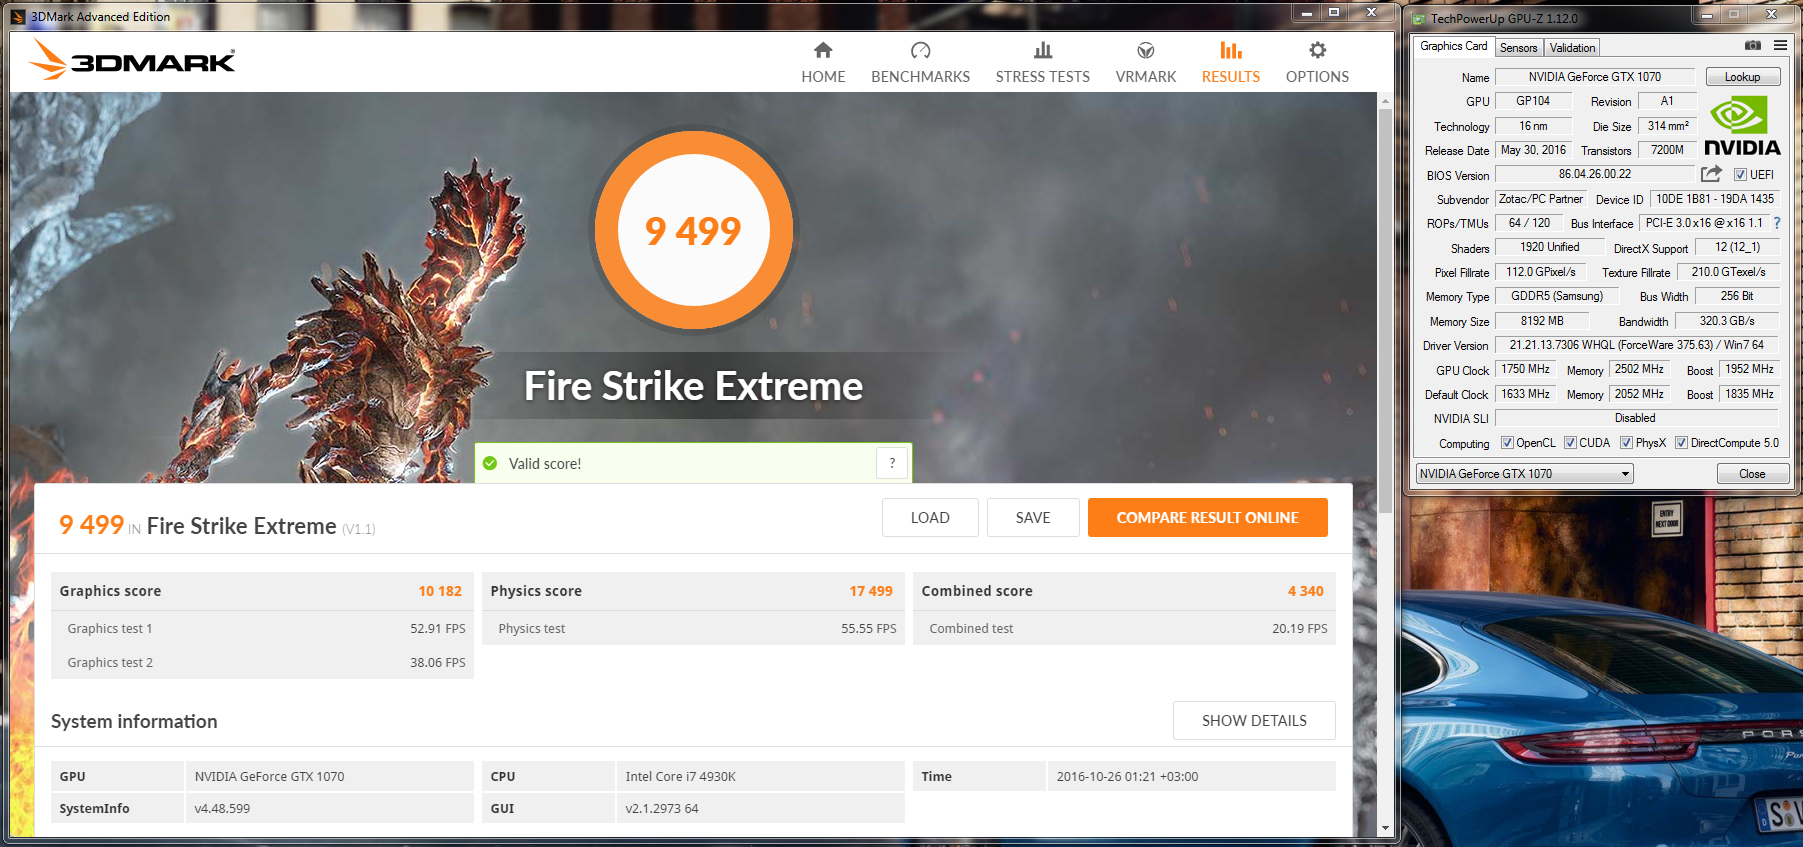The height and width of the screenshot is (847, 1803).
Task: Click the orange 9 499 score circle
Action: [693, 230]
